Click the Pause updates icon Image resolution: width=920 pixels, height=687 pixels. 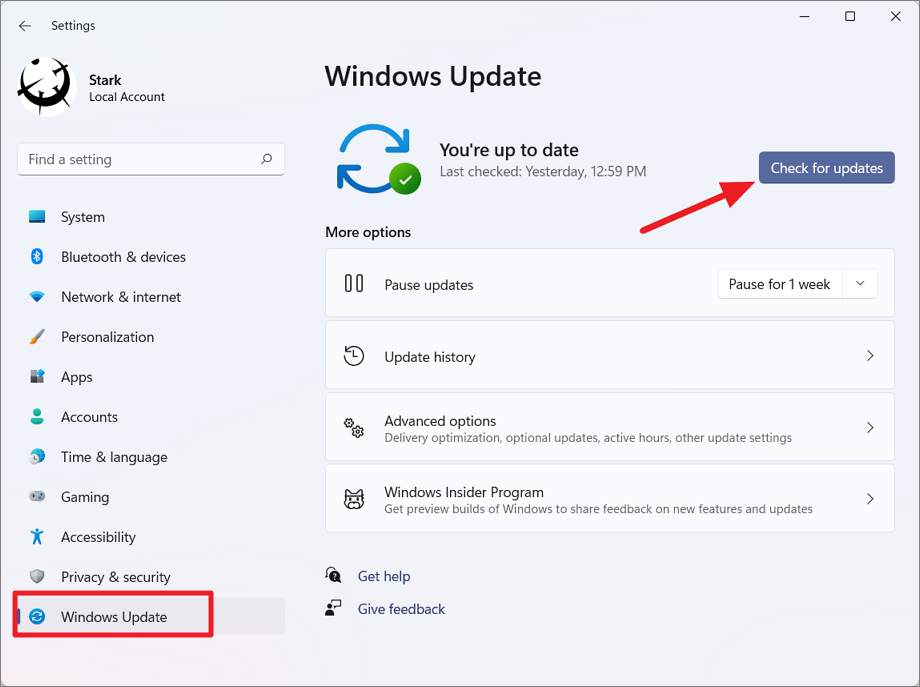354,284
